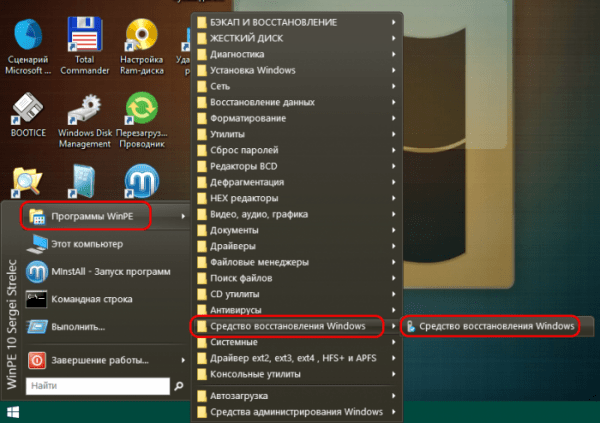
Task: Expand the arrow beside Сеть
Action: pos(393,87)
